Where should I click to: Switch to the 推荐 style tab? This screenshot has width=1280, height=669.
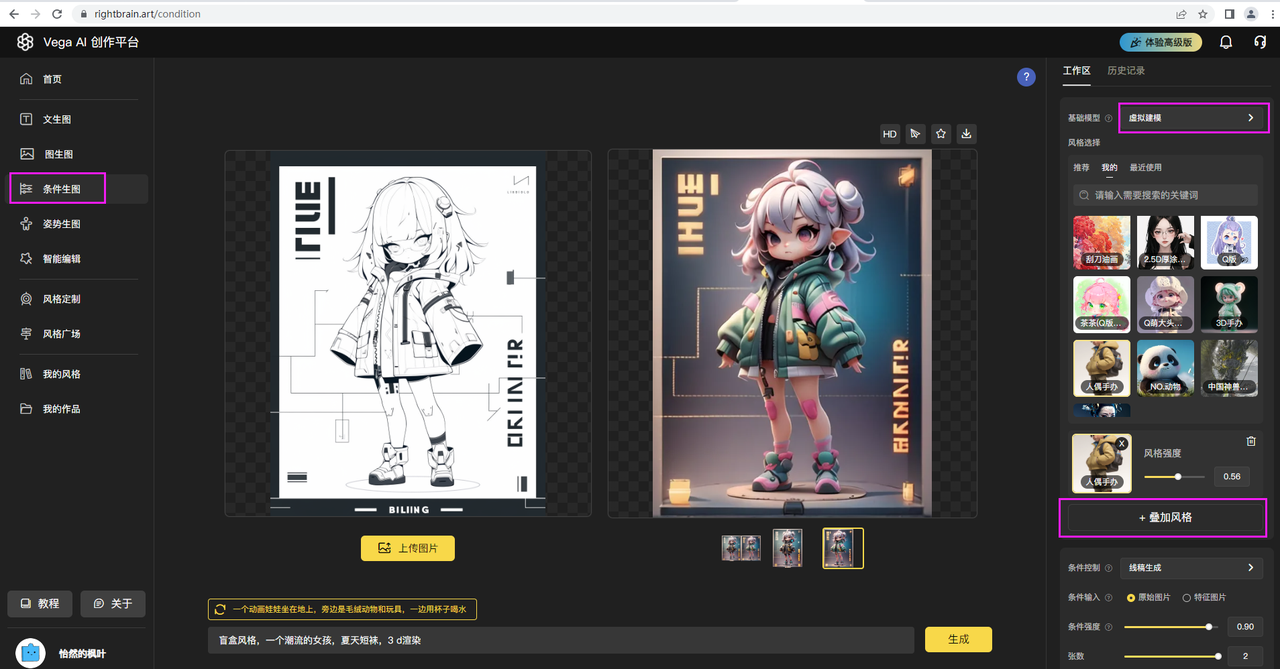(1082, 167)
